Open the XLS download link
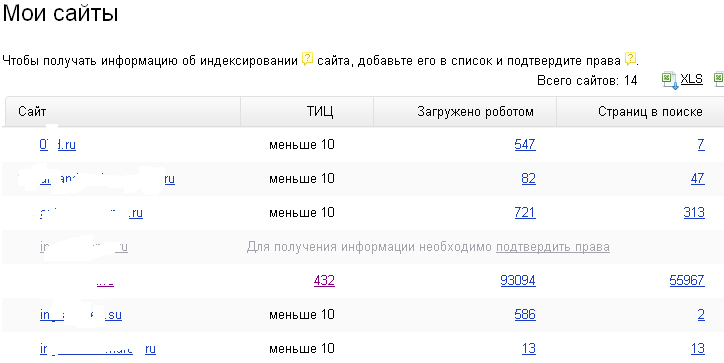Image resolution: width=724 pixels, height=363 pixels. 691,79
